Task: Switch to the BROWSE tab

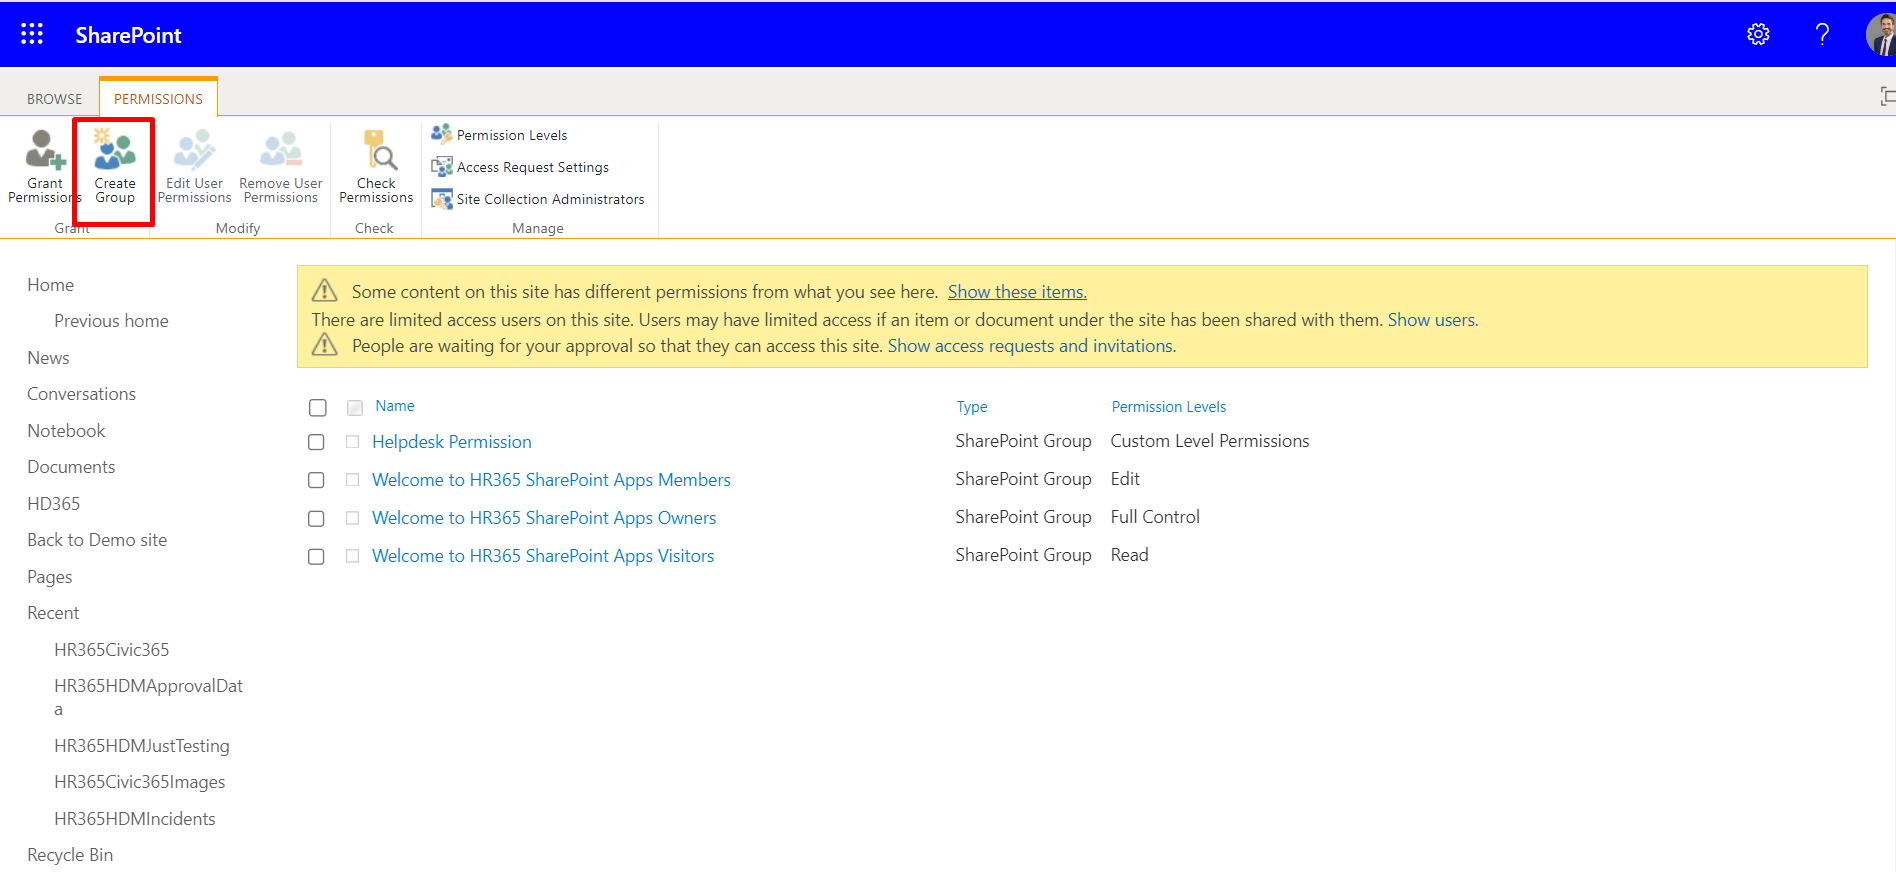Action: click(55, 99)
